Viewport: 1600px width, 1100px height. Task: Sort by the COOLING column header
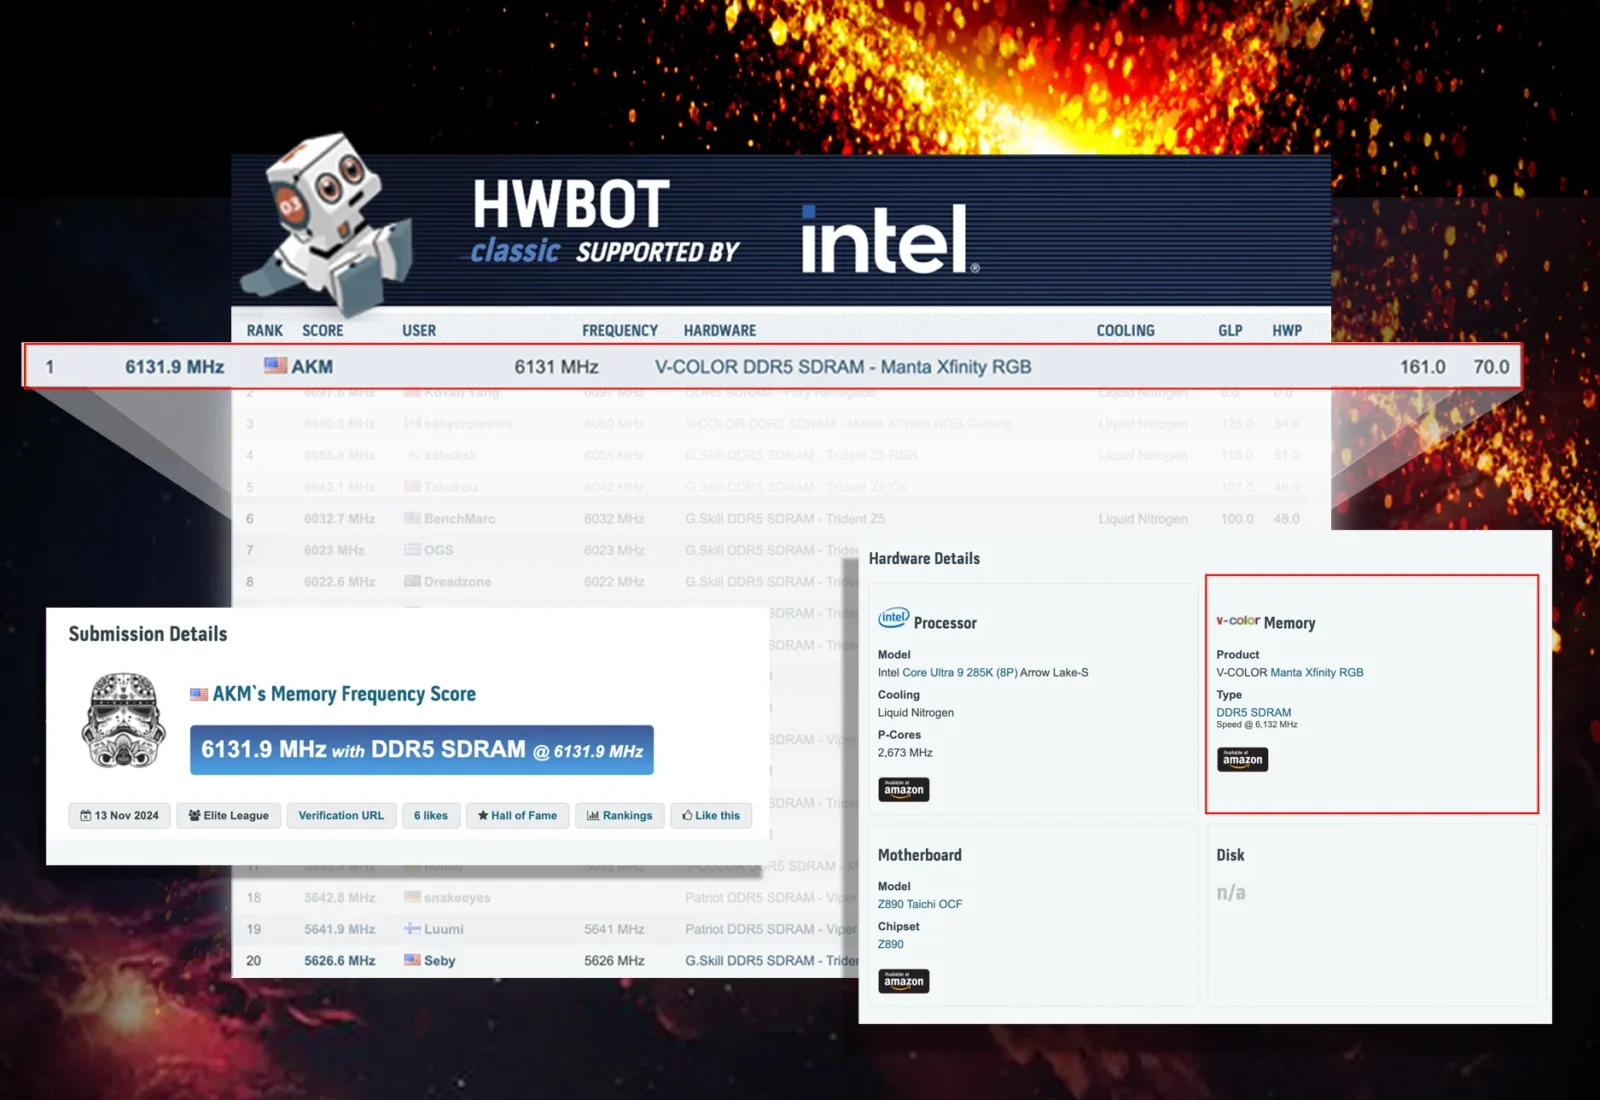(x=1125, y=331)
